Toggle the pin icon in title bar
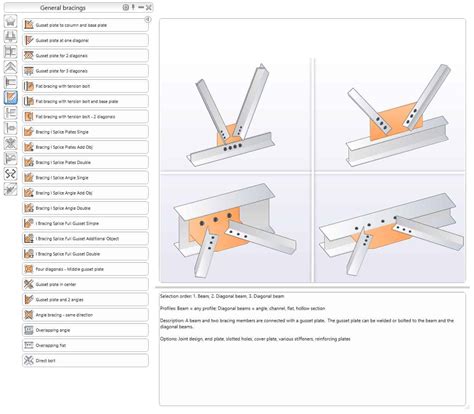 click(133, 7)
